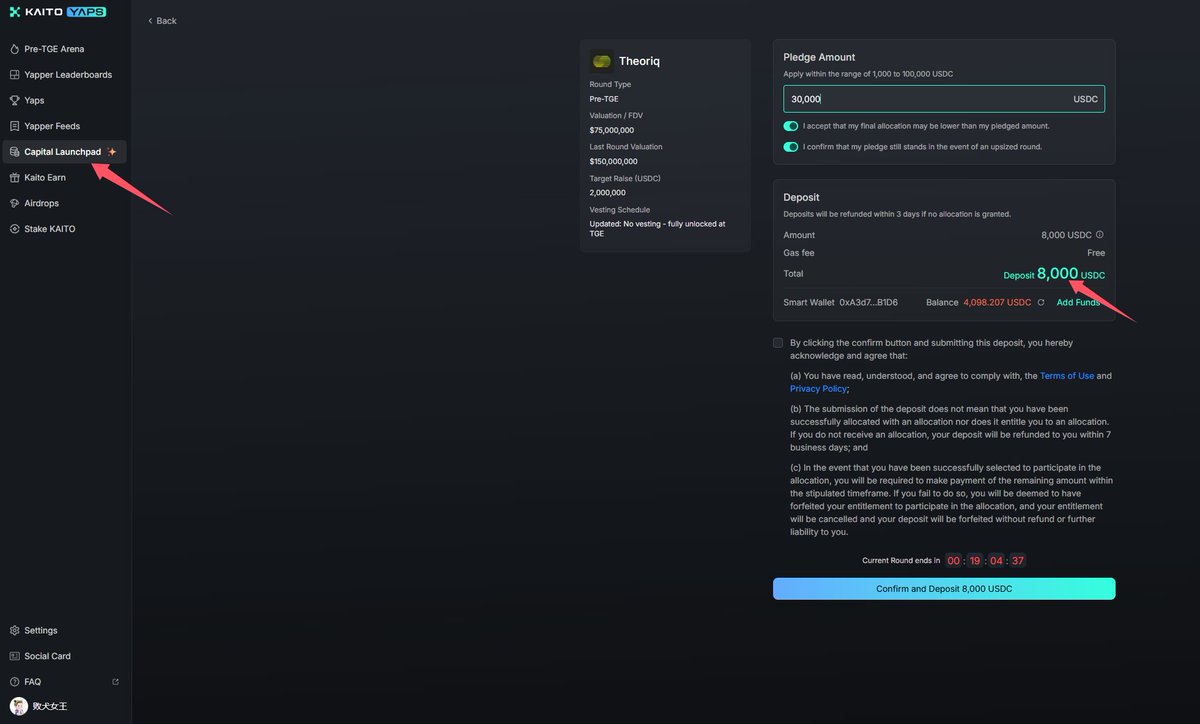Viewport: 1200px width, 724px height.
Task: Click the info icon beside 8,000 USDC amount
Action: (x=1100, y=235)
